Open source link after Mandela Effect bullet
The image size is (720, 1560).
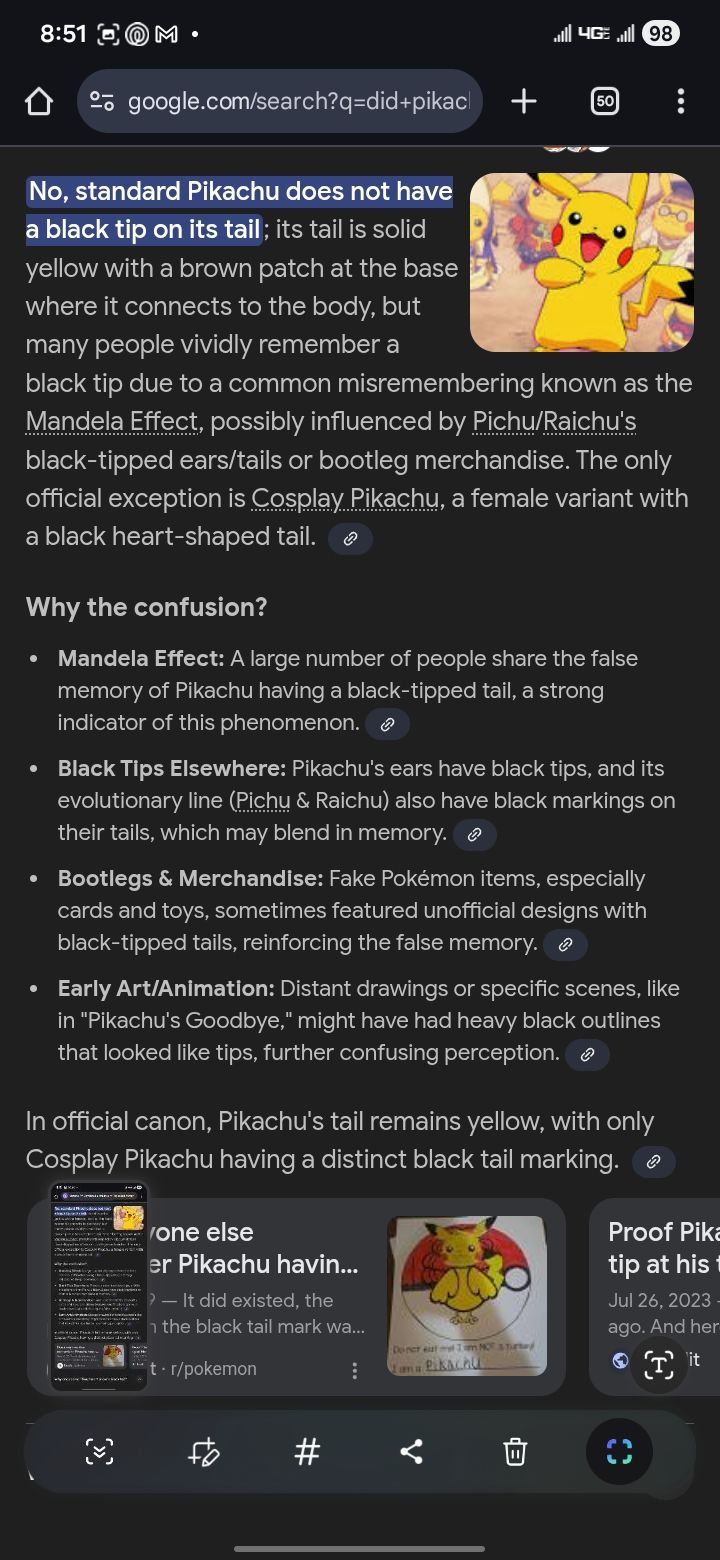(388, 724)
